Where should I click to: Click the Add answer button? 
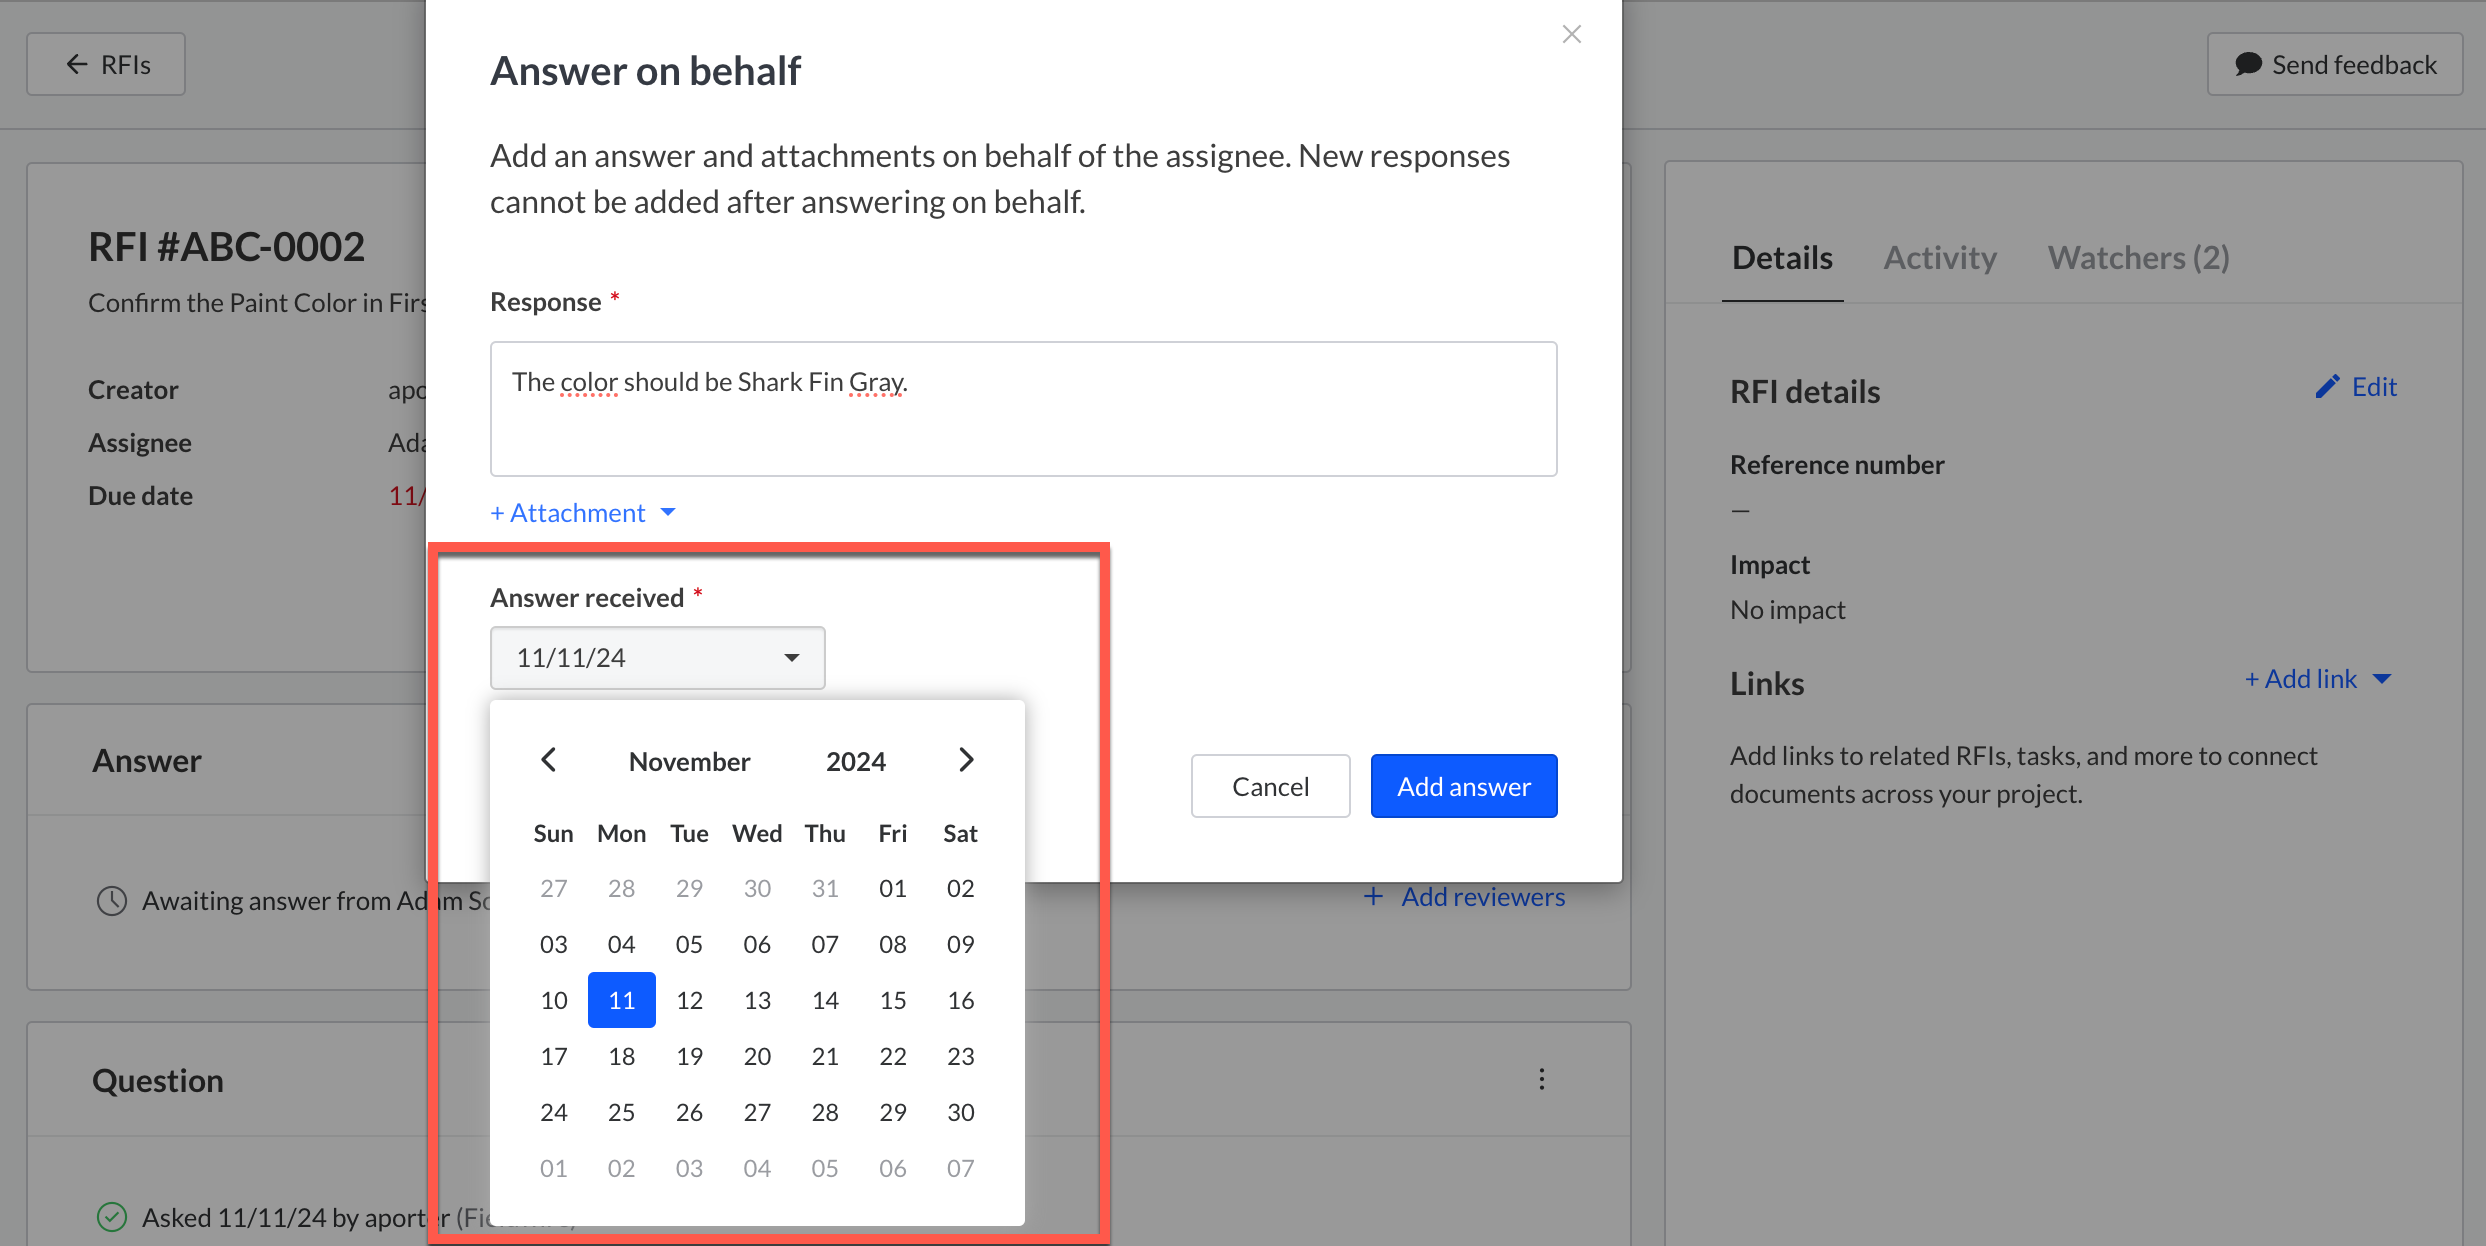[1463, 786]
